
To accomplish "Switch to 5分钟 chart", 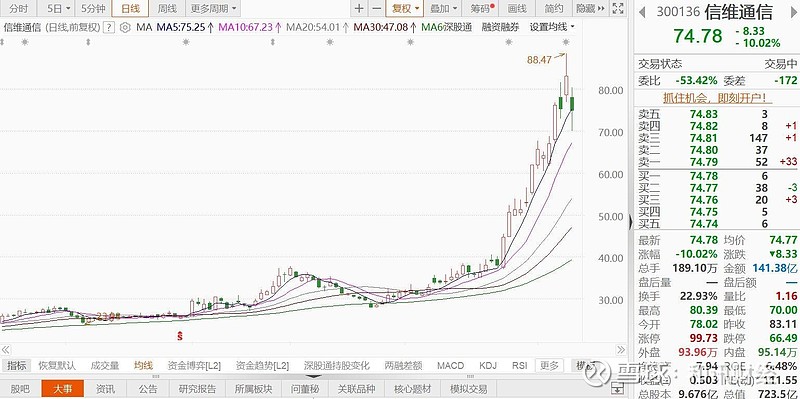I will point(93,8).
